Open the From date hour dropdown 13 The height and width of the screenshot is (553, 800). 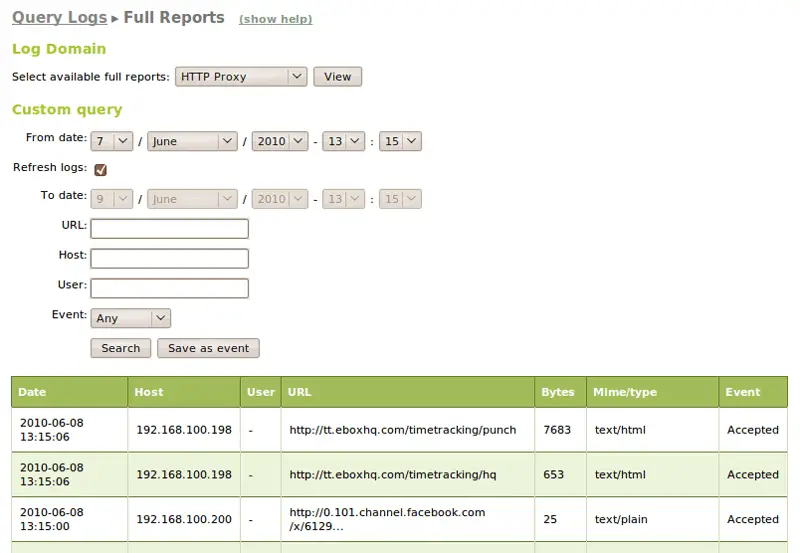pyautogui.click(x=343, y=141)
